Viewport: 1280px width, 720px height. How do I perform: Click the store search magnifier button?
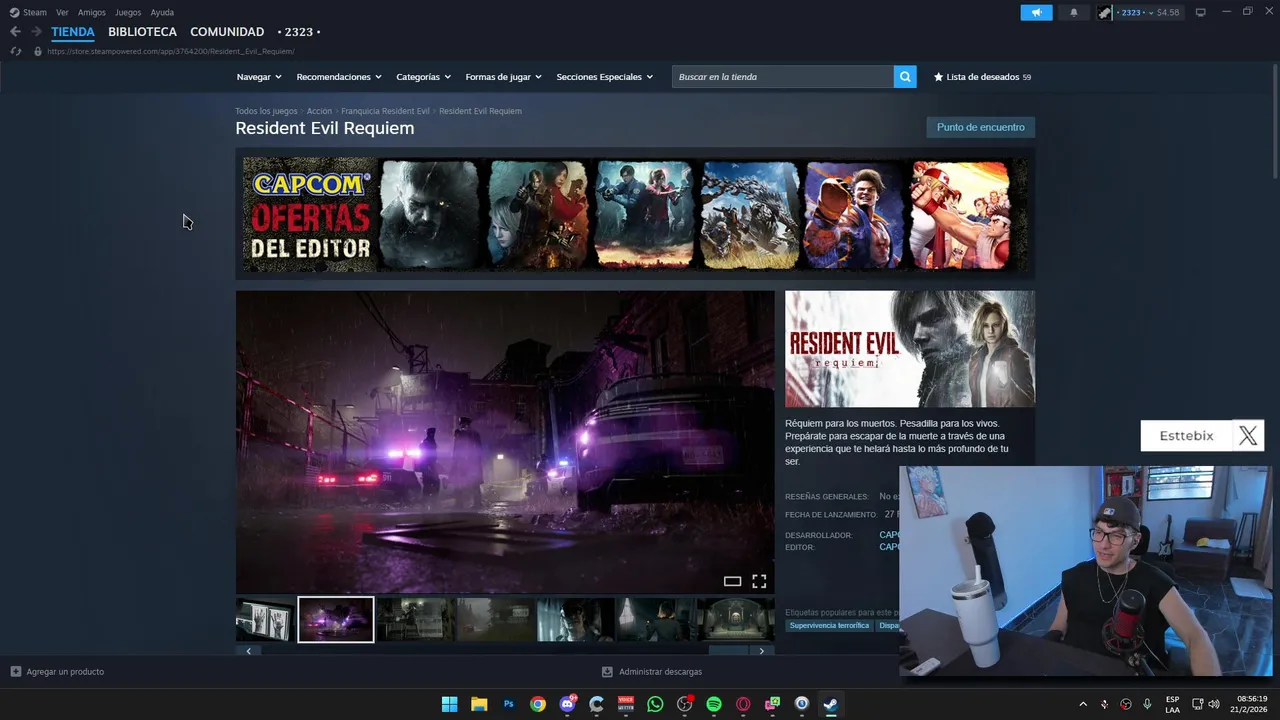tap(905, 77)
